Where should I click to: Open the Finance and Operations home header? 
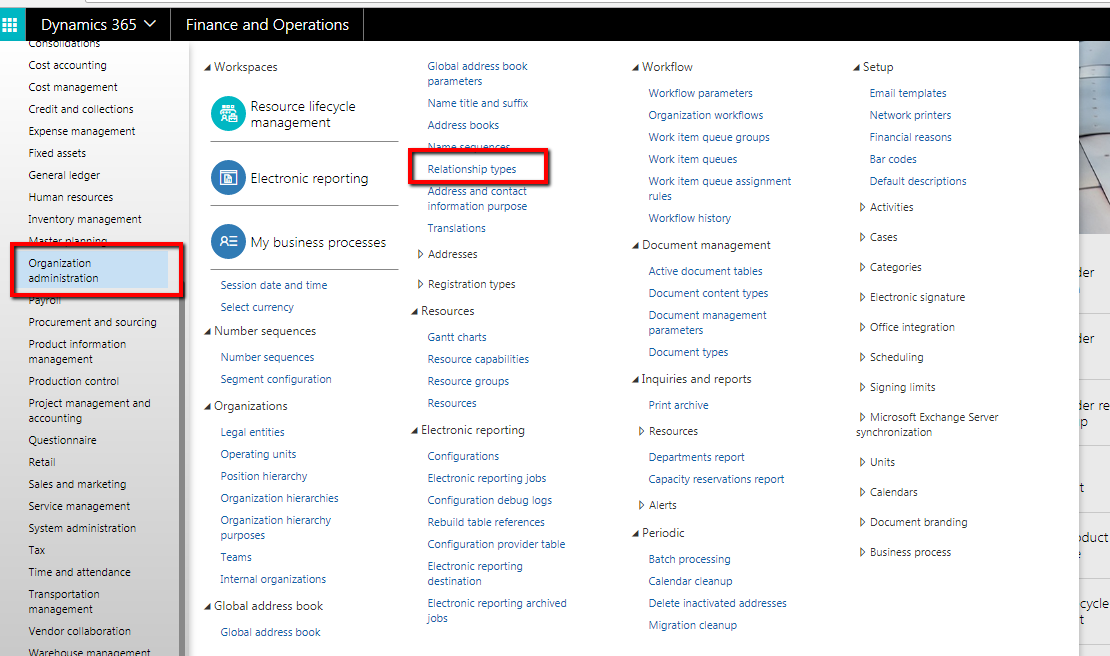point(266,24)
